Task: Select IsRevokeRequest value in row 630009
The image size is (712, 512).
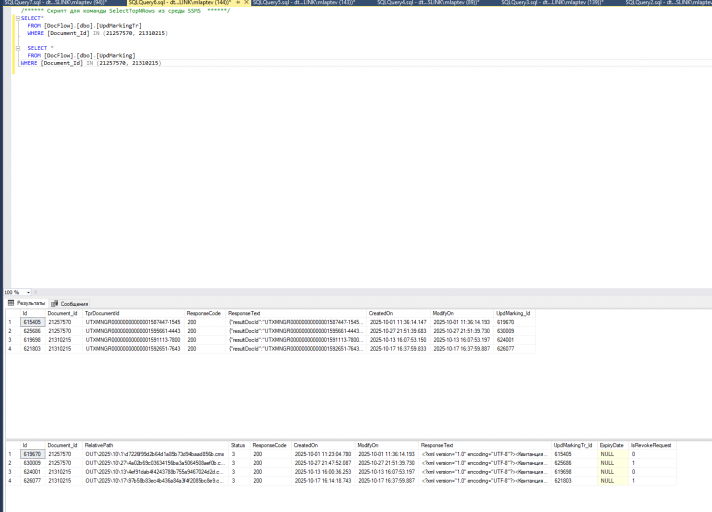Action: 652,463
